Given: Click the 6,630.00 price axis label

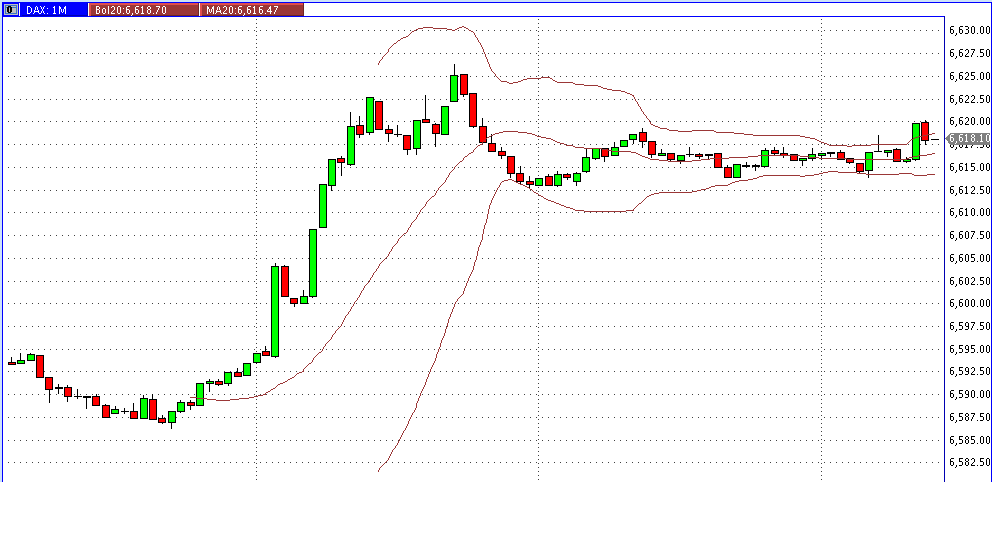Looking at the screenshot, I should point(969,30).
